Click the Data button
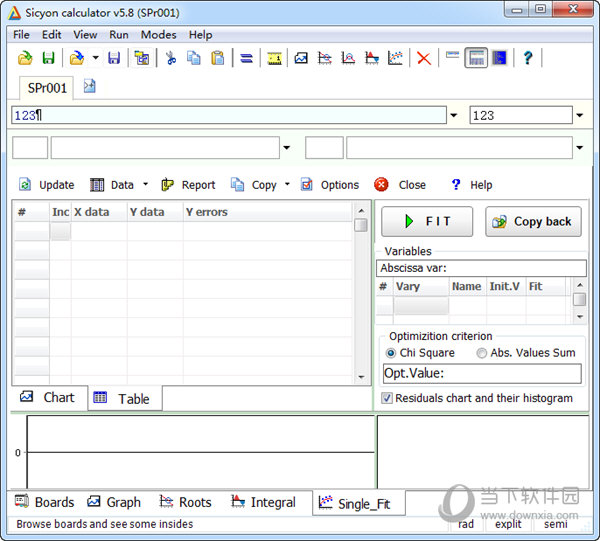The height and width of the screenshot is (541, 600). (x=112, y=185)
